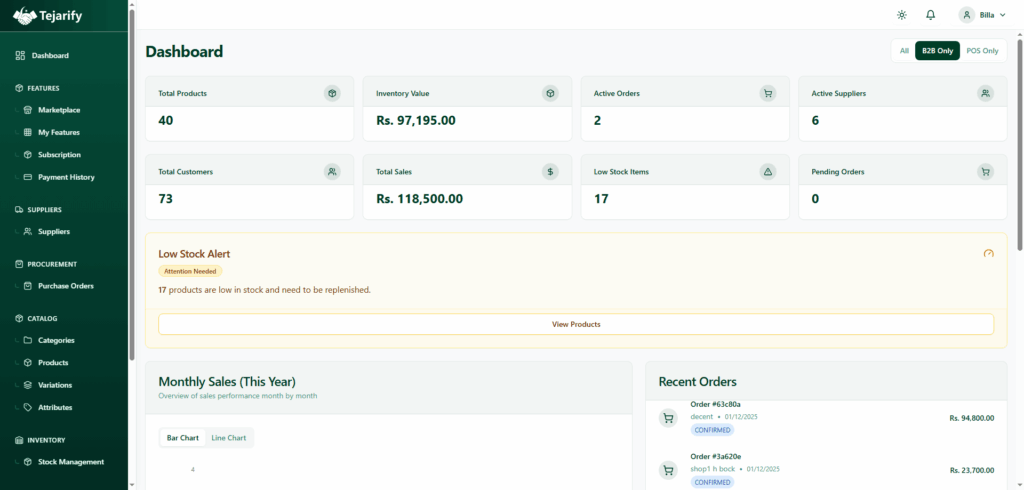Switch filter to POS Only
1024x490 pixels.
pyautogui.click(x=982, y=51)
